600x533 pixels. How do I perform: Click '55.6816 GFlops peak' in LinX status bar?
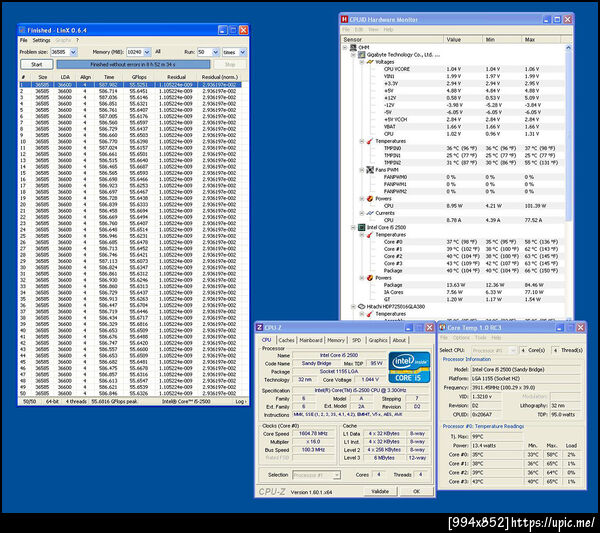pos(114,401)
